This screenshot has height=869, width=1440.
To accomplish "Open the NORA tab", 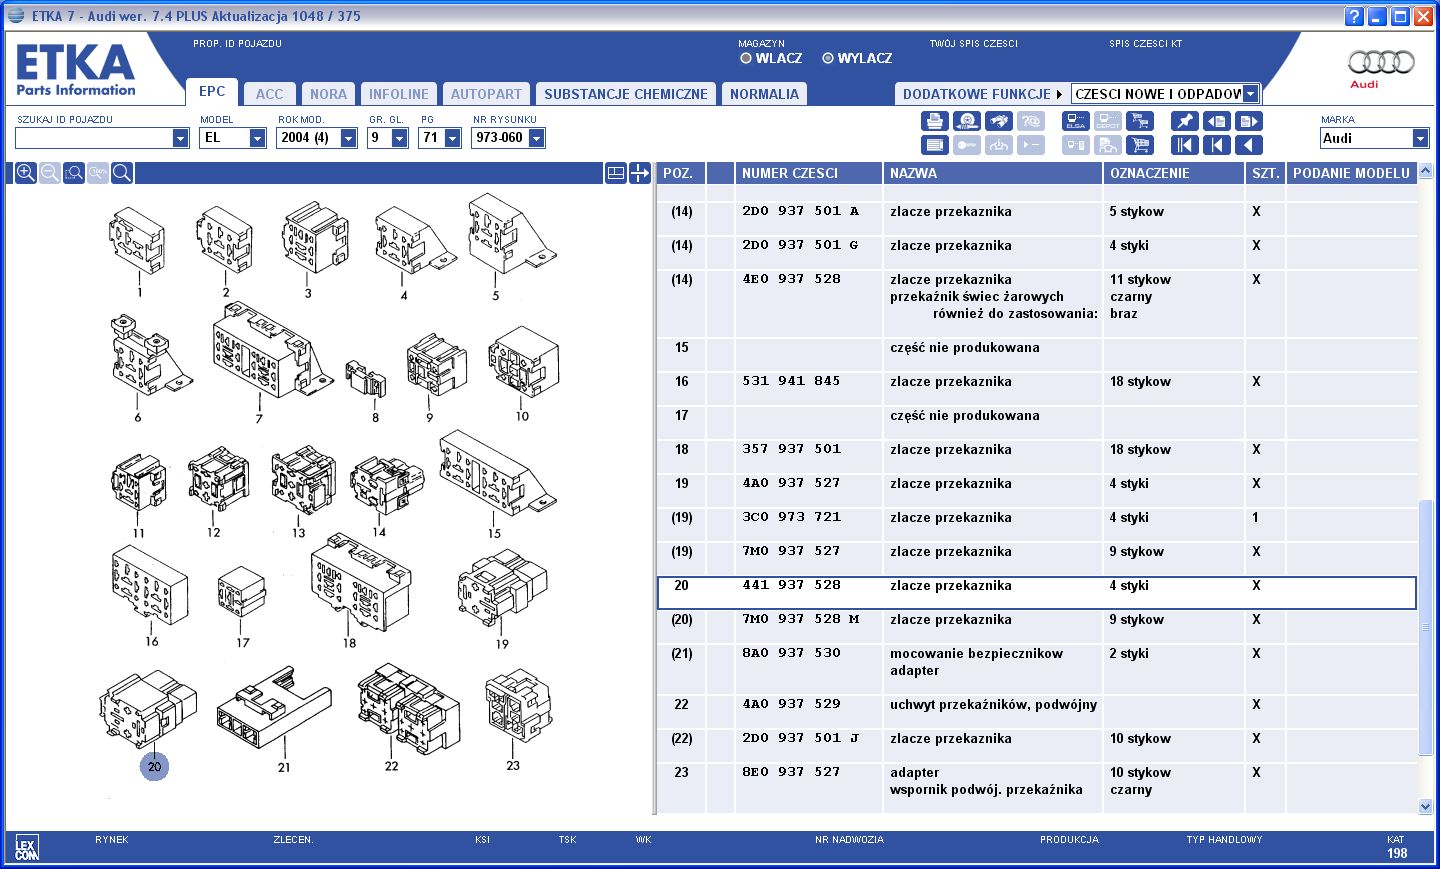I will click(328, 94).
